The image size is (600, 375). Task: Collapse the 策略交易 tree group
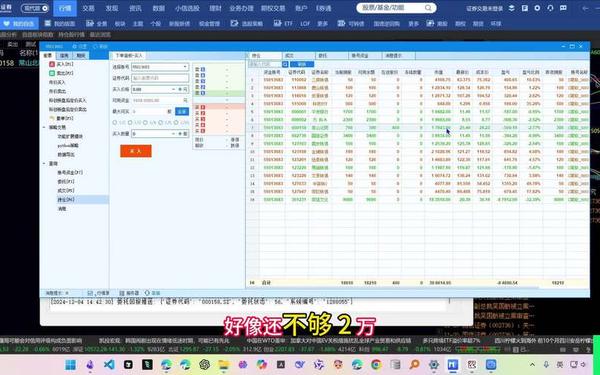(x=44, y=127)
